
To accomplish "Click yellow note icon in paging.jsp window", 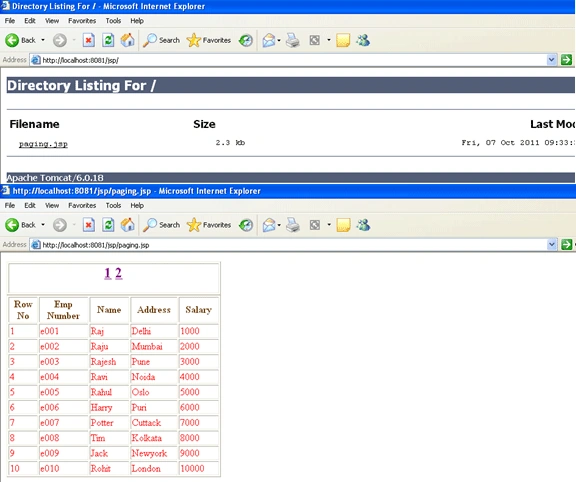I will 343,225.
